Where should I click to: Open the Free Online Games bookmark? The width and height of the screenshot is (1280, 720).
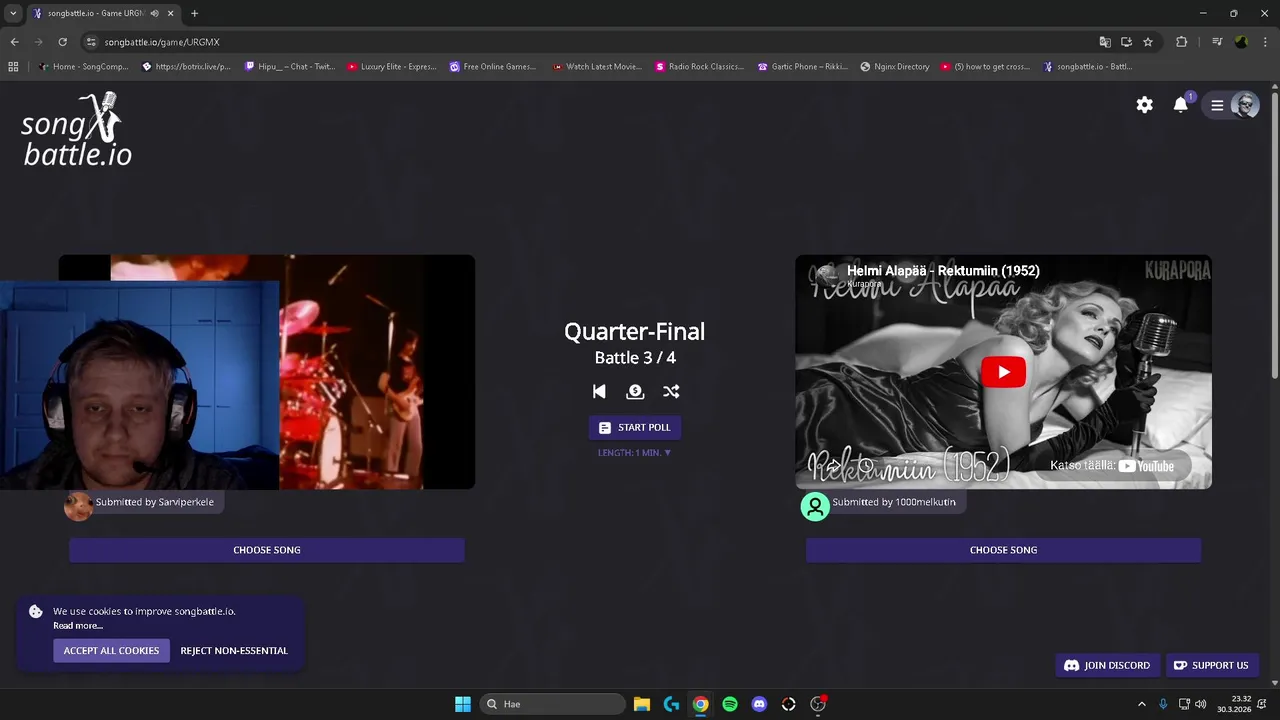coord(494,67)
